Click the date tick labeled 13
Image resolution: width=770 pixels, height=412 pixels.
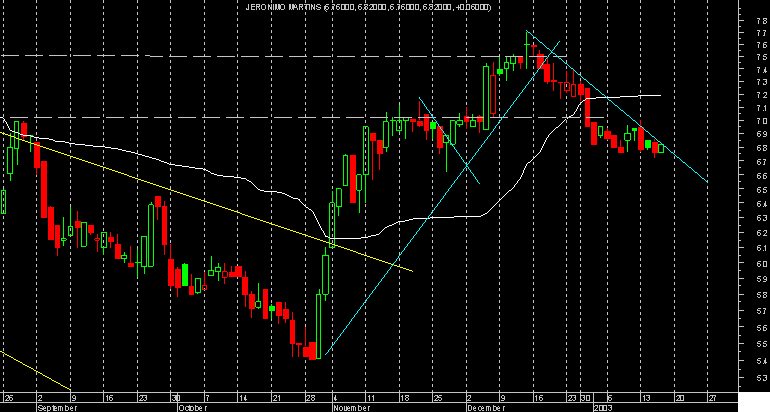pos(647,398)
